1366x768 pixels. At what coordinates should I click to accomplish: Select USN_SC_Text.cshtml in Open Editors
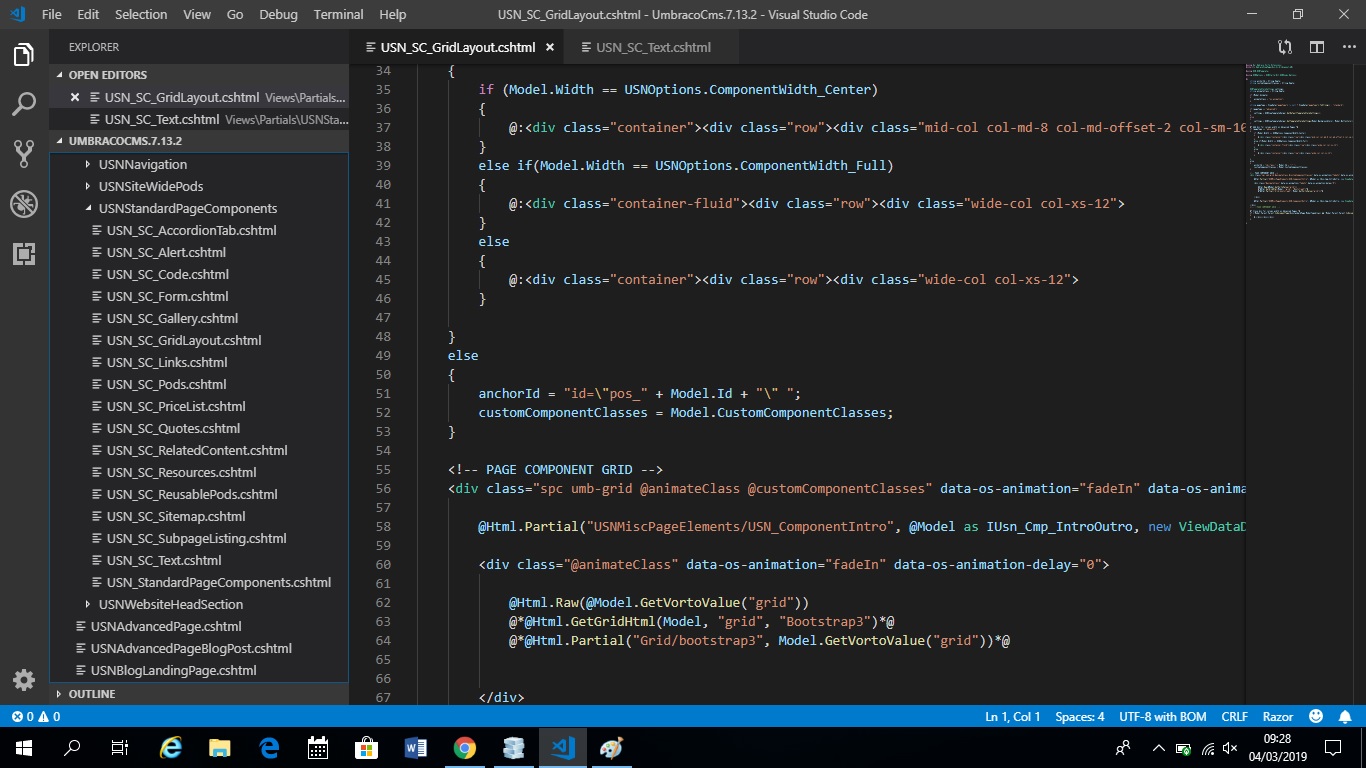click(200, 119)
